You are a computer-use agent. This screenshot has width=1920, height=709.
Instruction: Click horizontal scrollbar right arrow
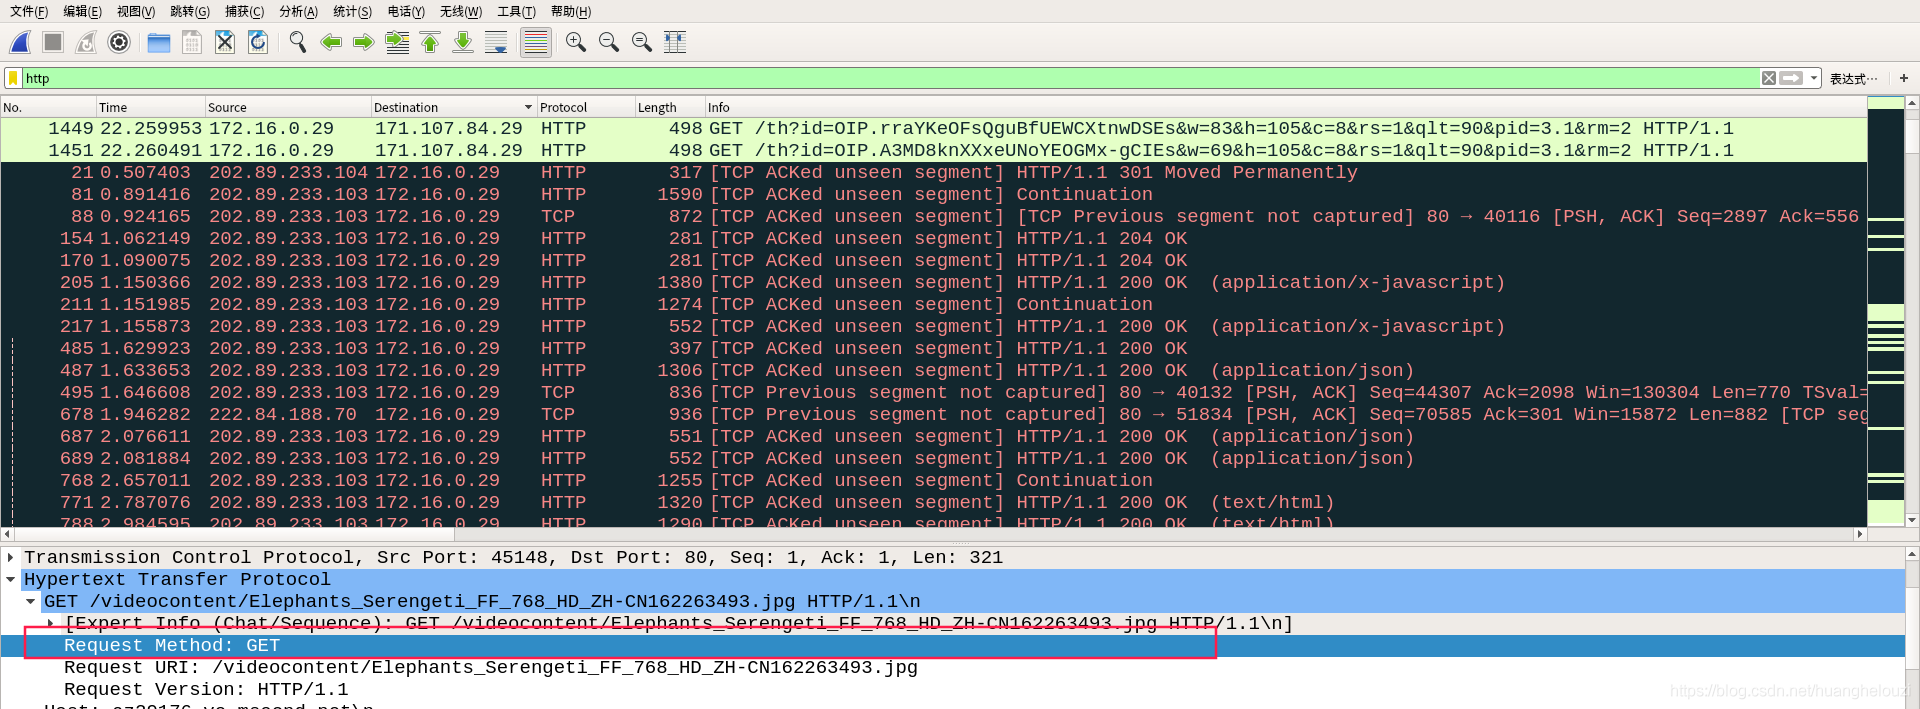click(1860, 534)
